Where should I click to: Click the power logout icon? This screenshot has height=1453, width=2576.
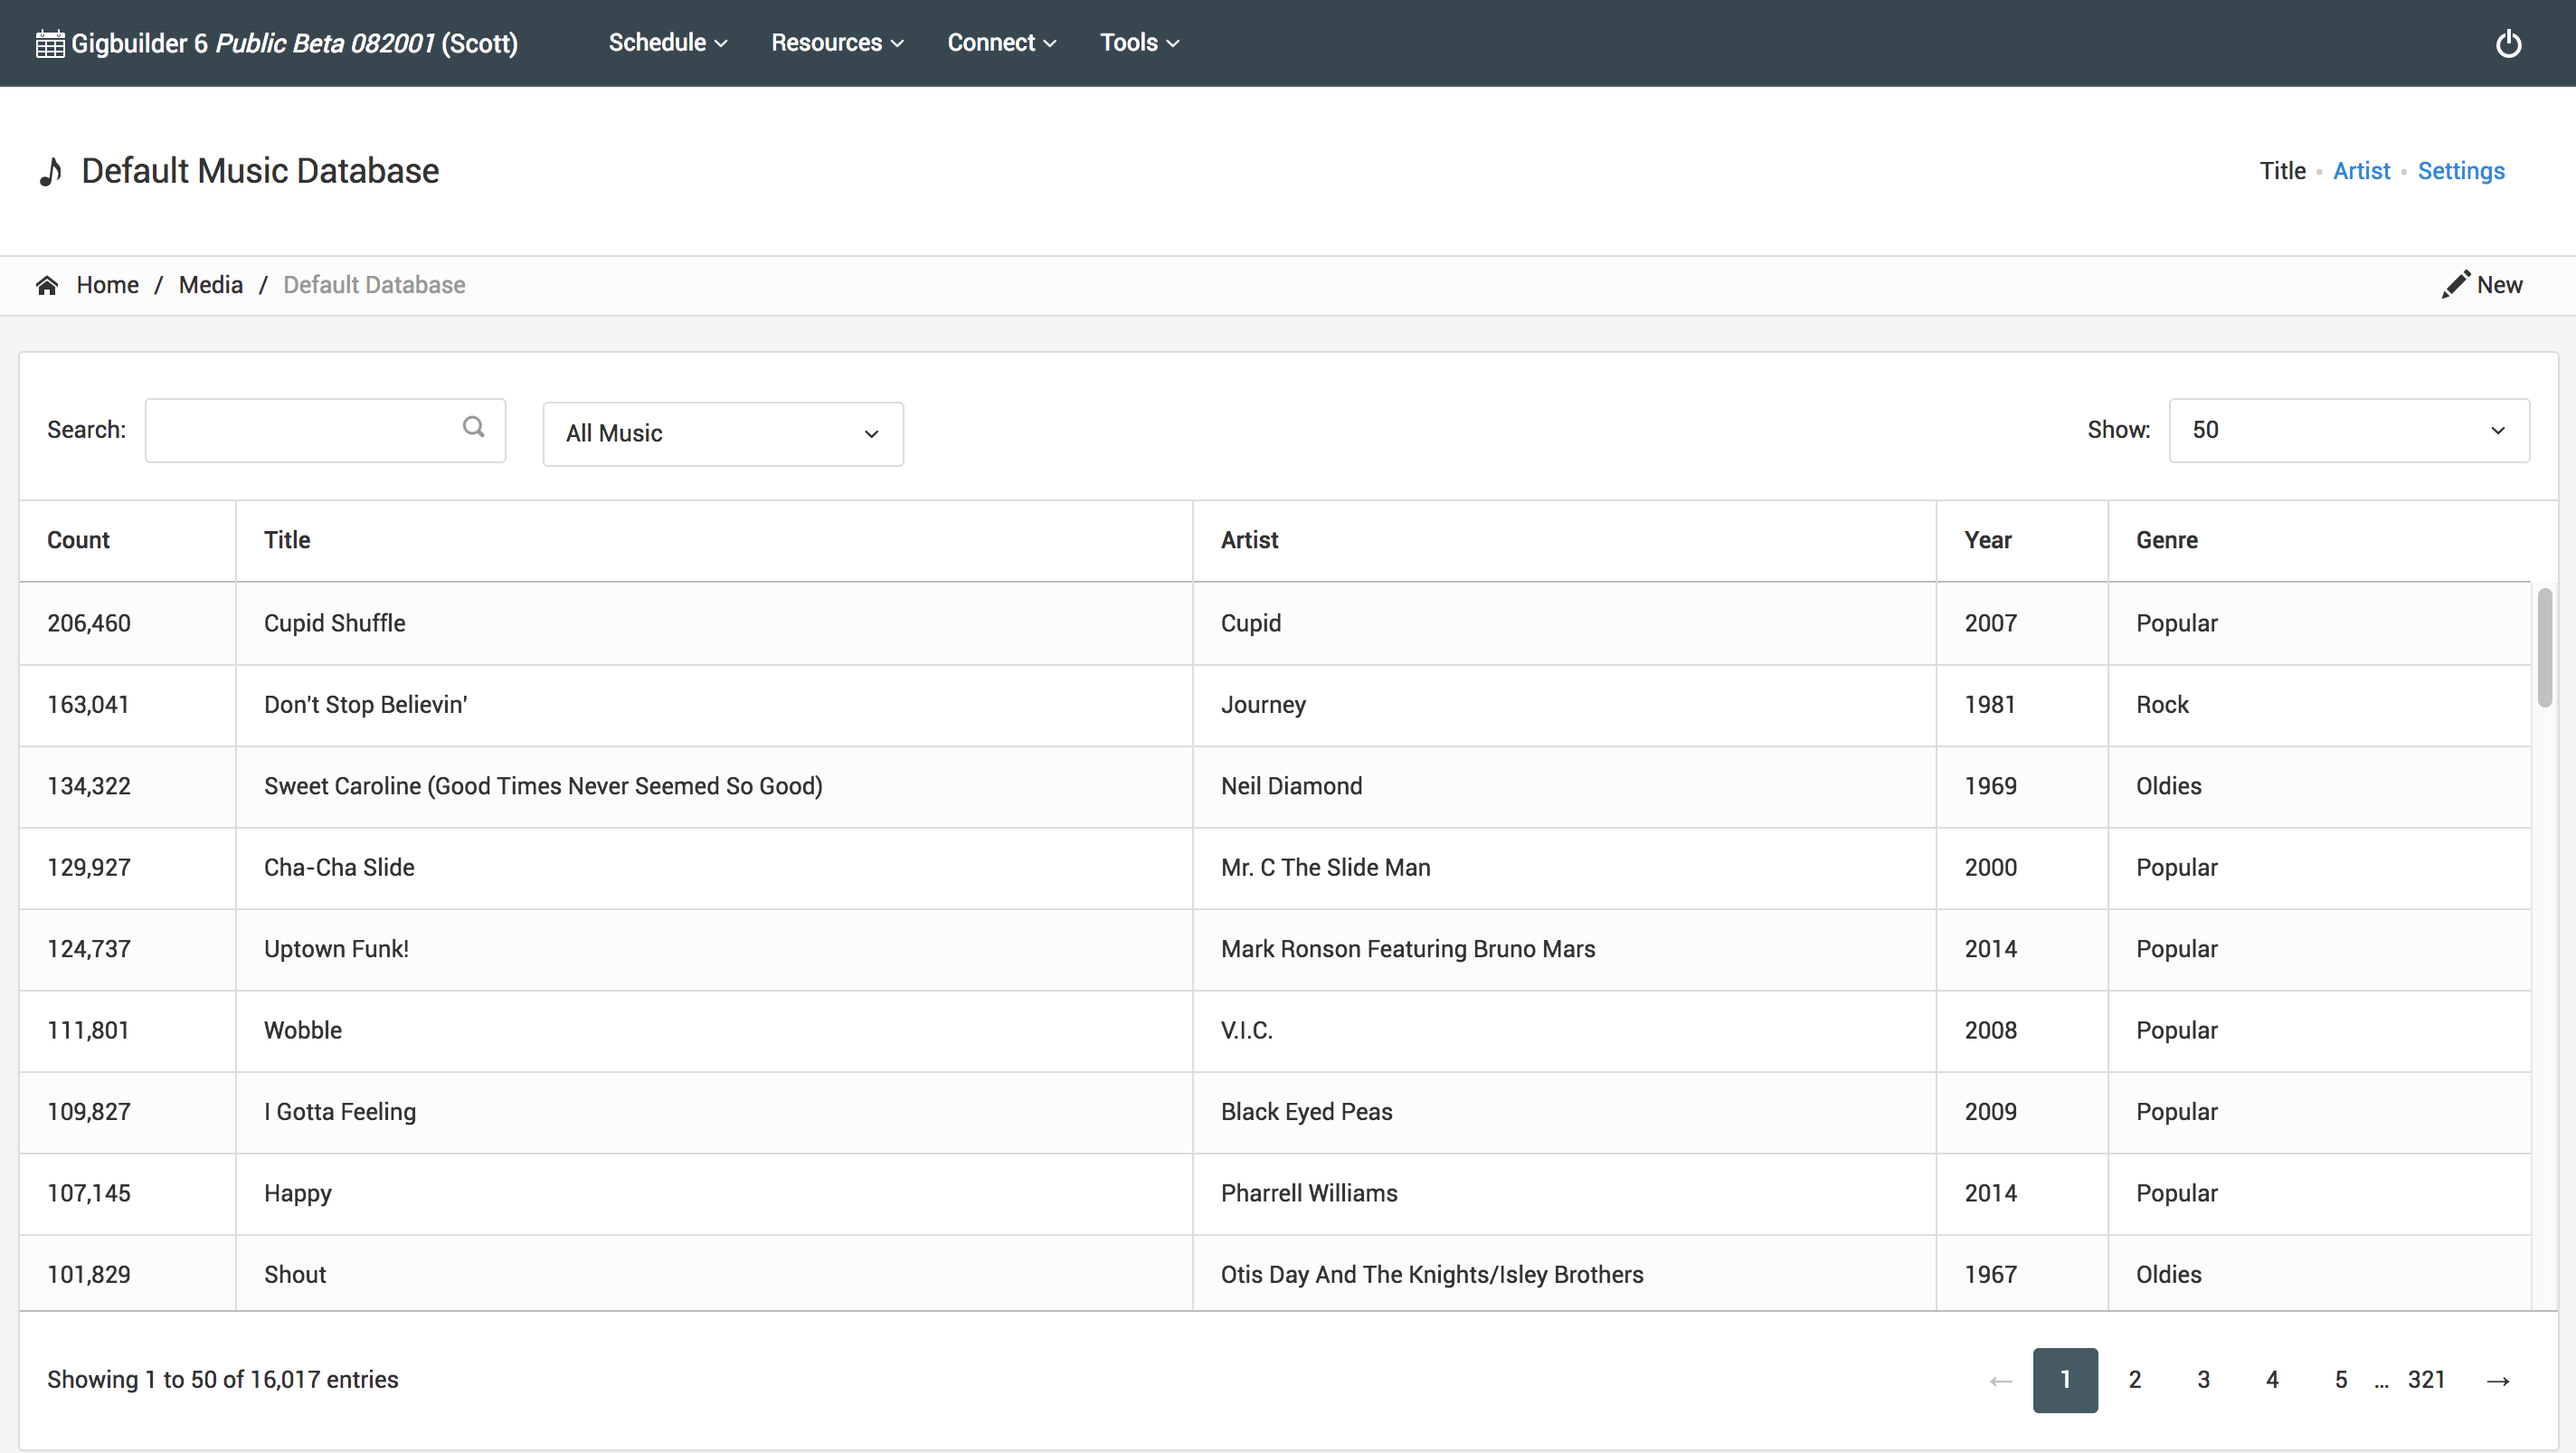pyautogui.click(x=2507, y=43)
